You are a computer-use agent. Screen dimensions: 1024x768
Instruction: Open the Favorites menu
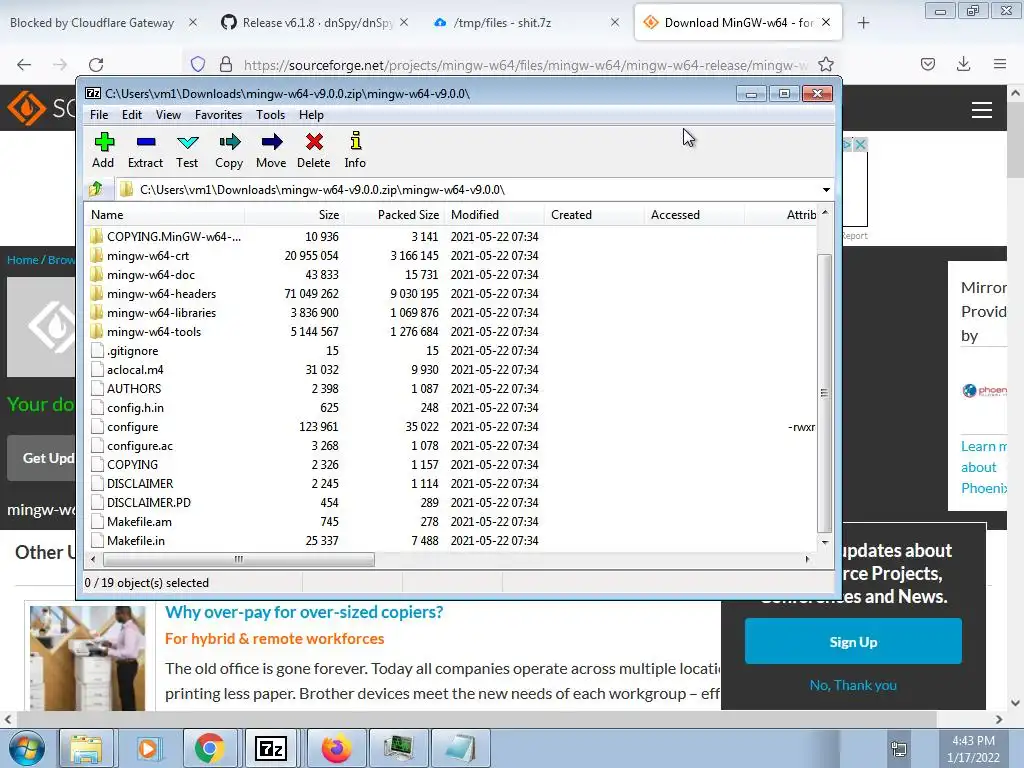(218, 115)
